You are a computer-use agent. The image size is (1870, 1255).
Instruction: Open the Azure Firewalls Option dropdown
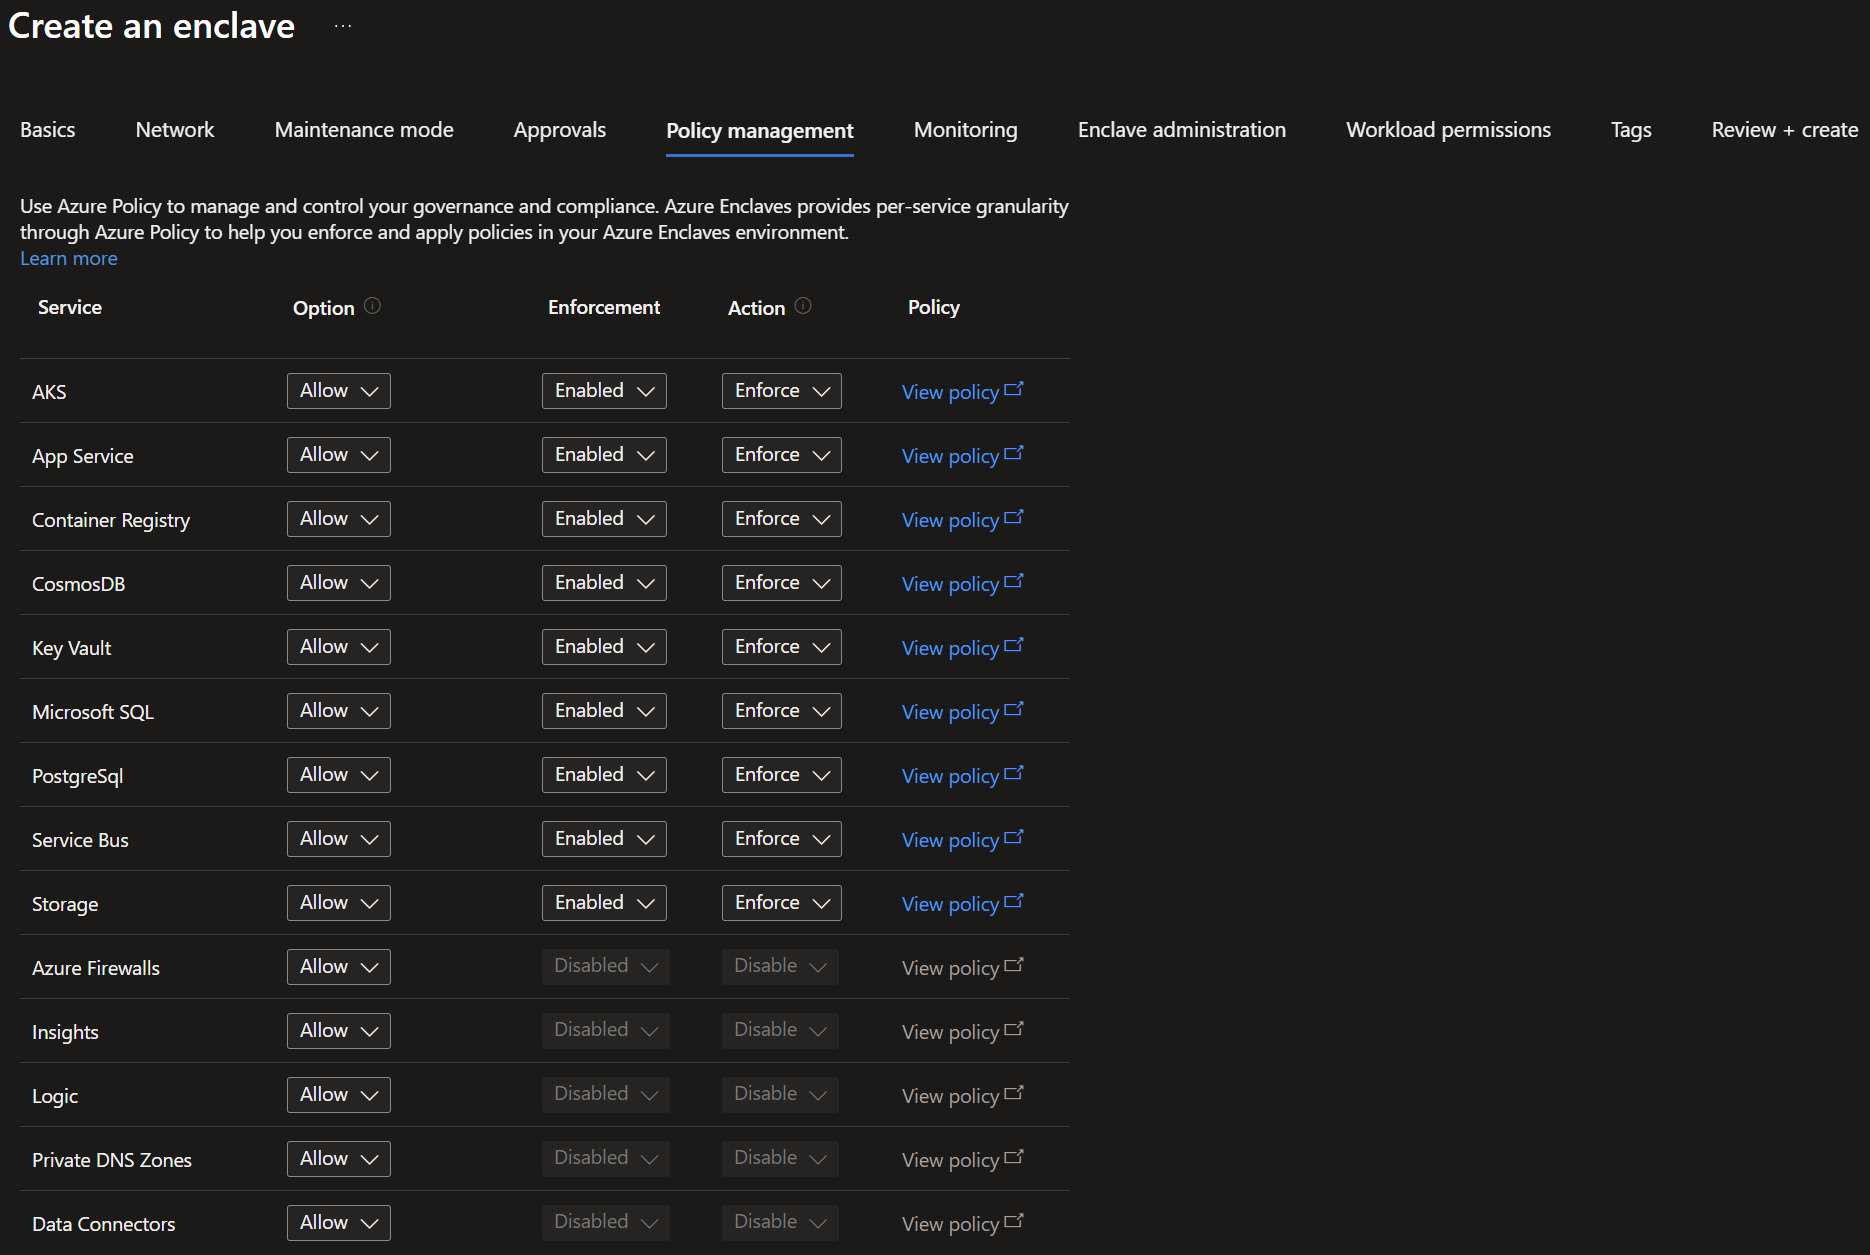click(339, 967)
